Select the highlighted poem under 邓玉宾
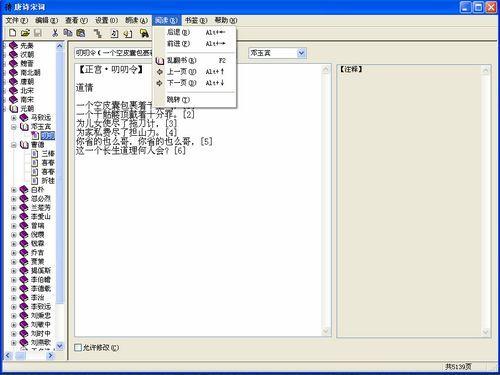Image resolution: width=500 pixels, height=375 pixels. coord(48,136)
